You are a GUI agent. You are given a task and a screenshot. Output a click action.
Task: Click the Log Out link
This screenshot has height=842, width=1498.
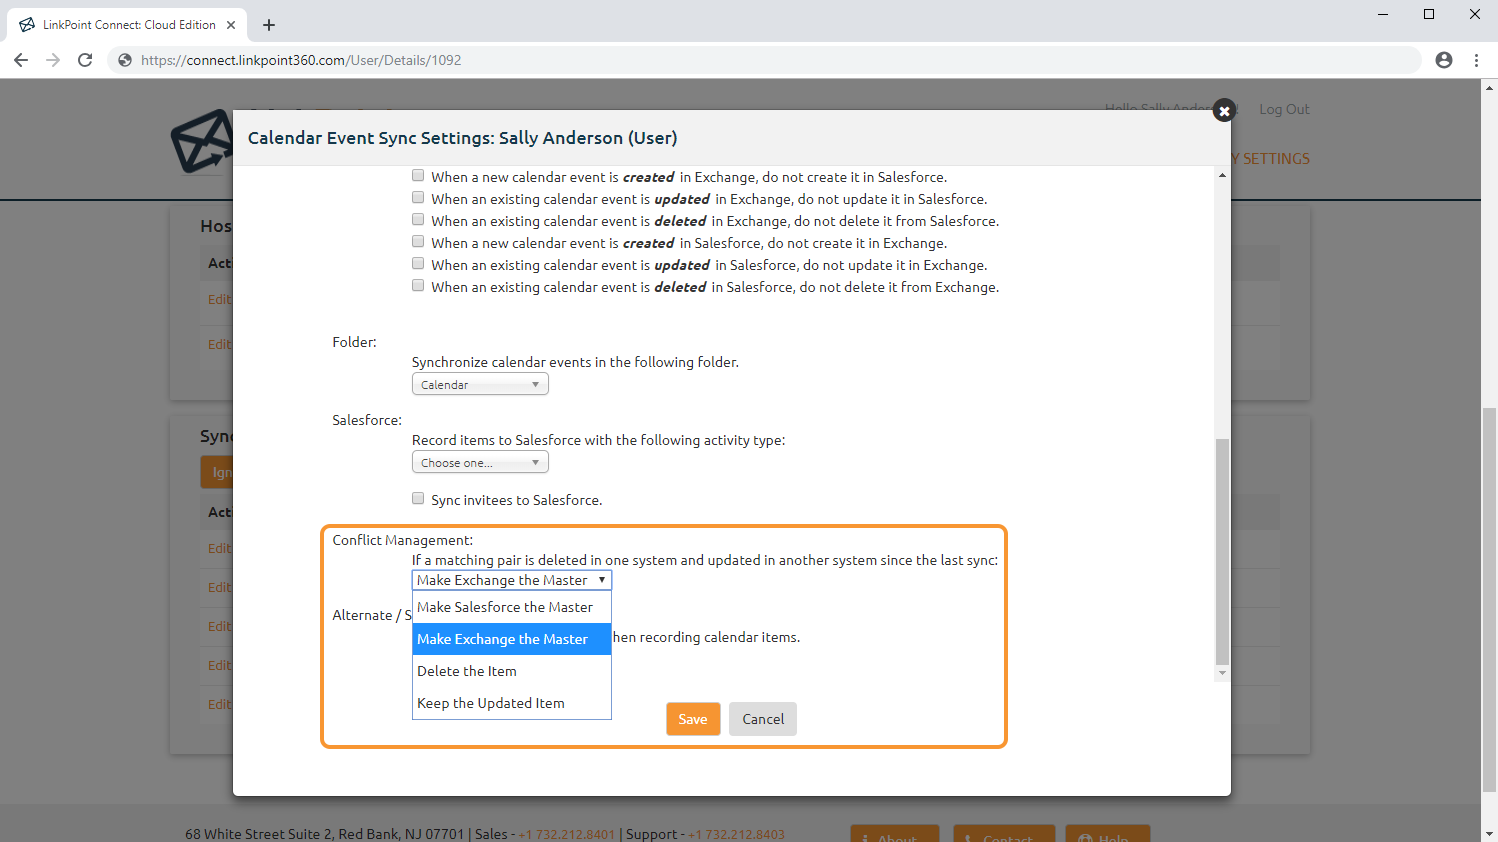click(x=1284, y=109)
